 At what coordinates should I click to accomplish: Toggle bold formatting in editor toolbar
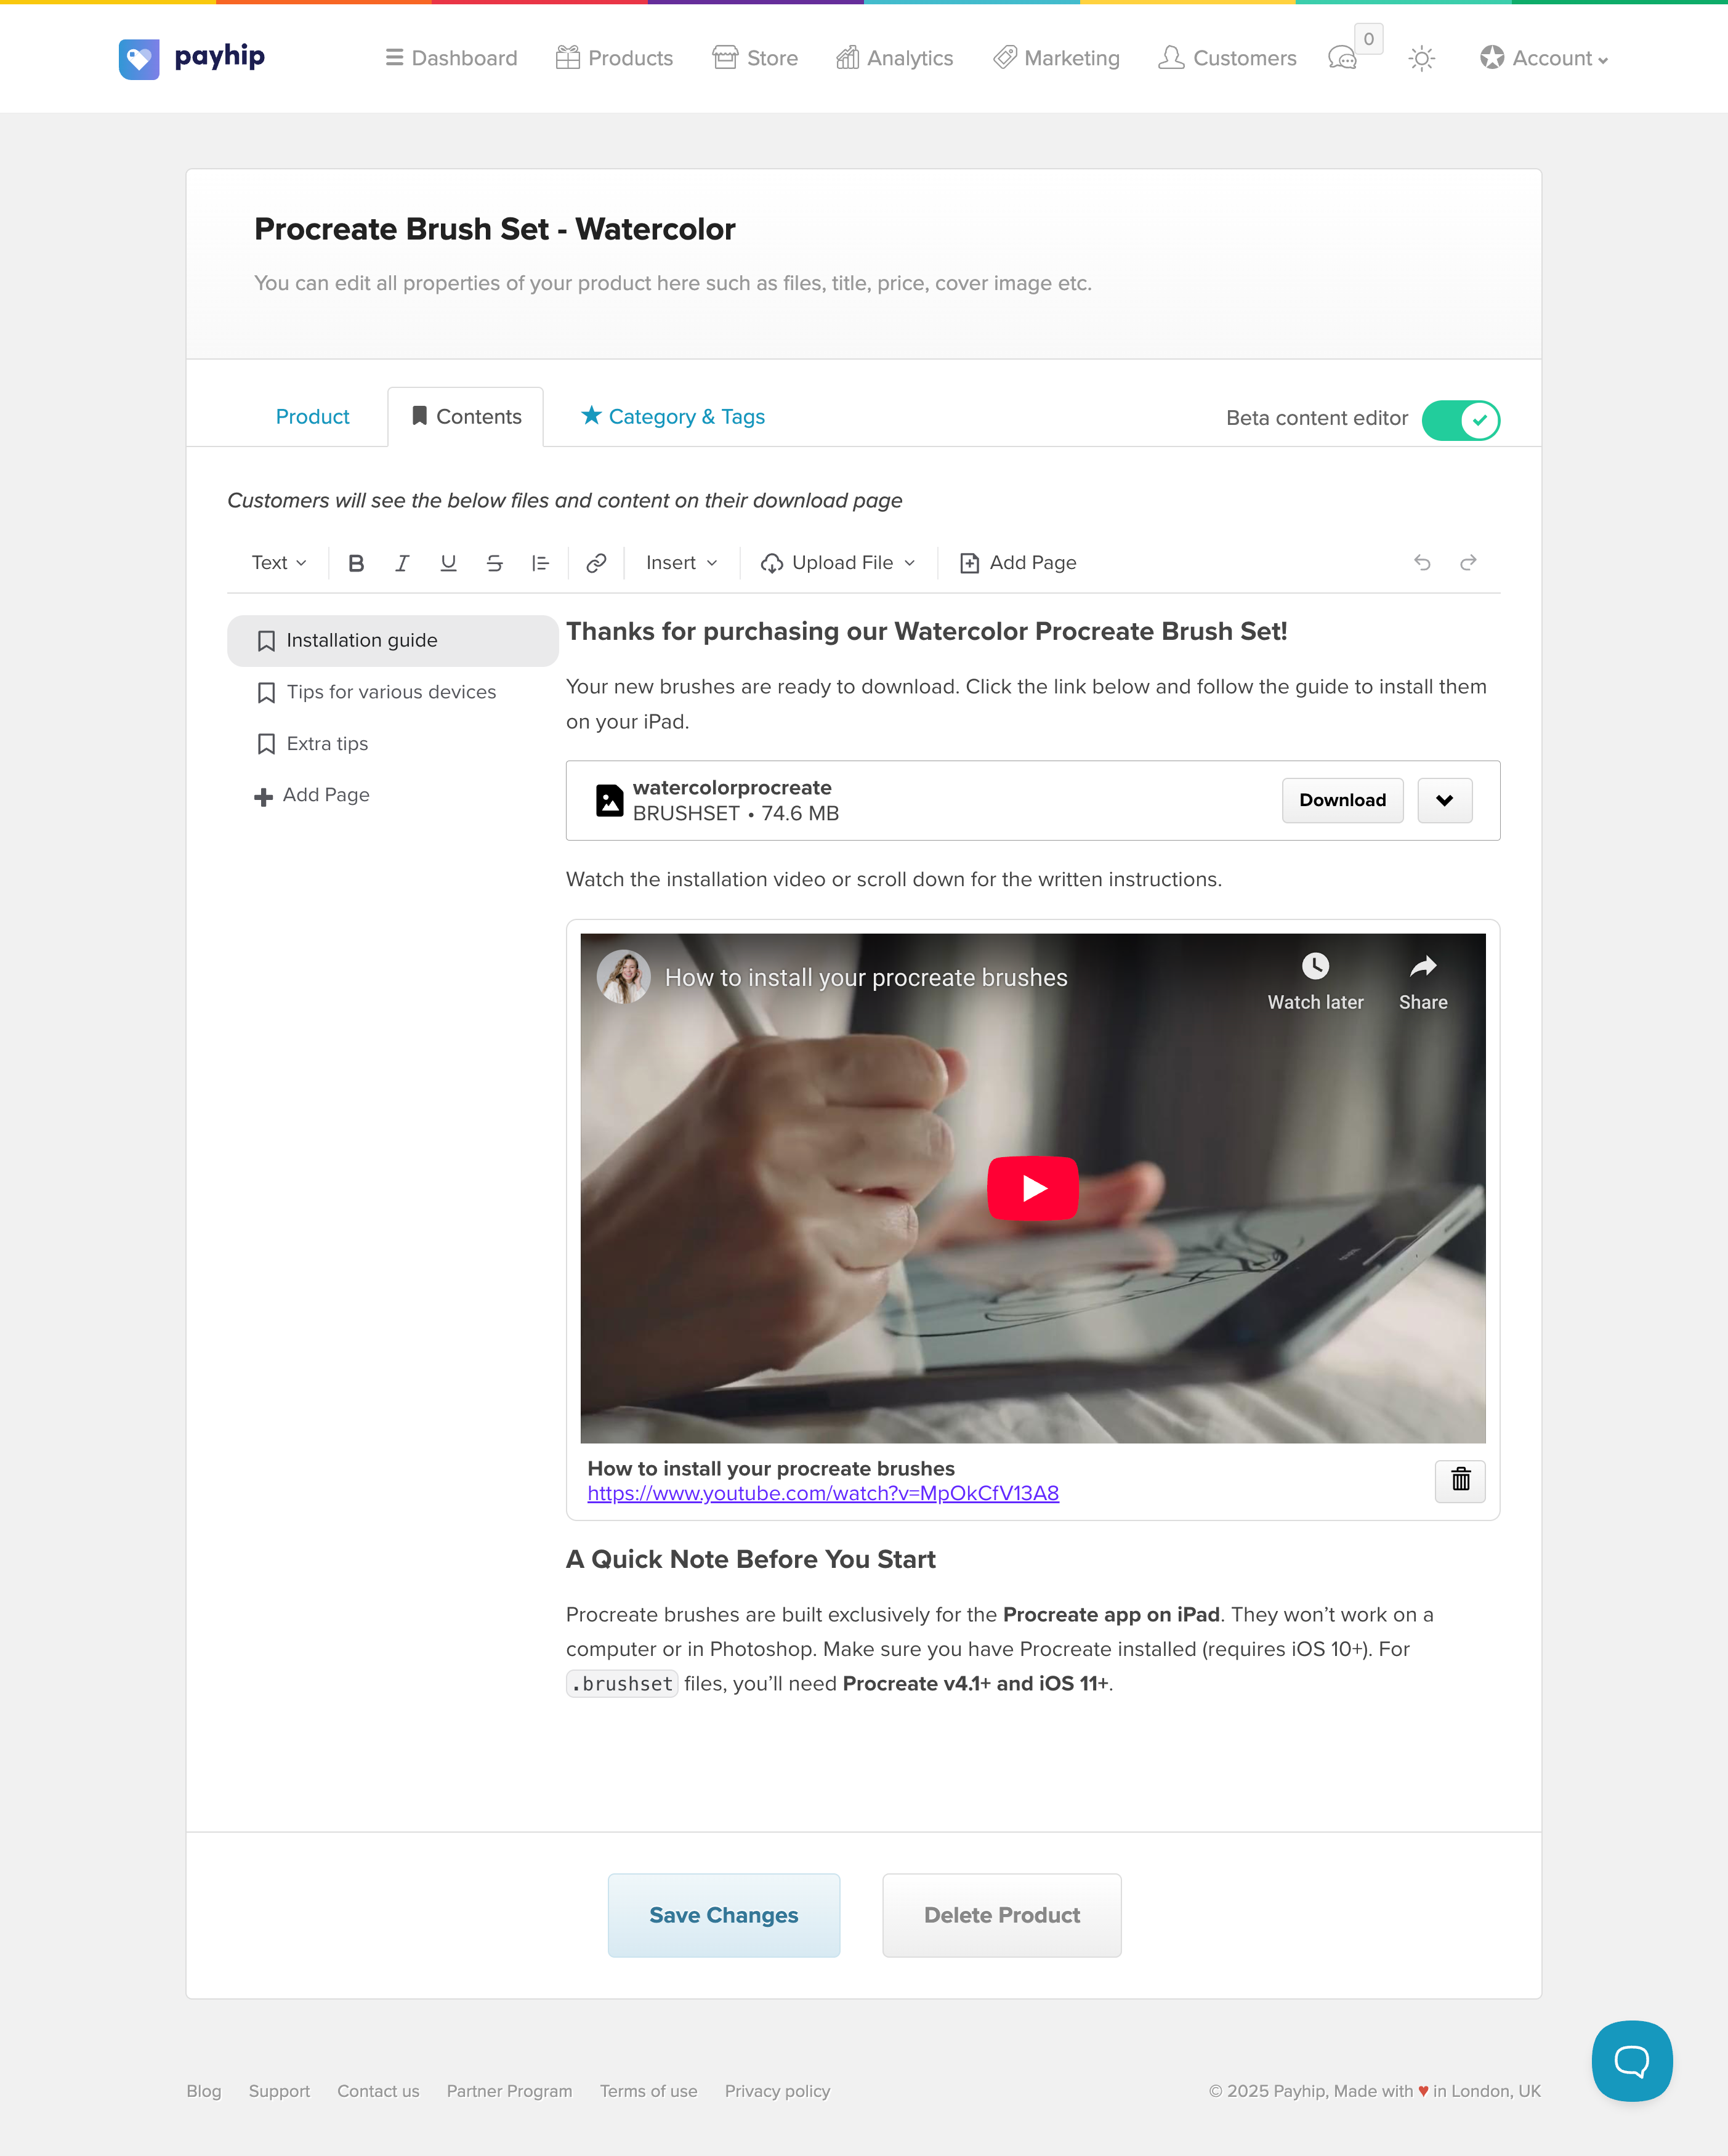point(356,563)
